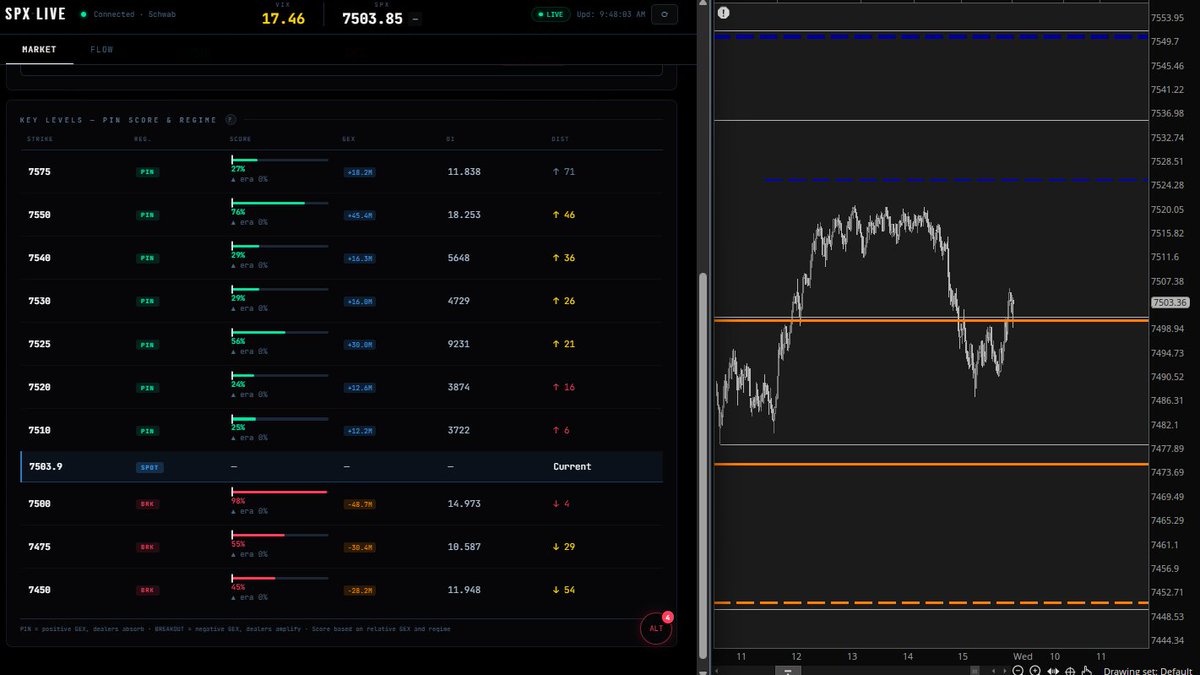
Task: Click the GEX column header
Action: click(x=349, y=139)
